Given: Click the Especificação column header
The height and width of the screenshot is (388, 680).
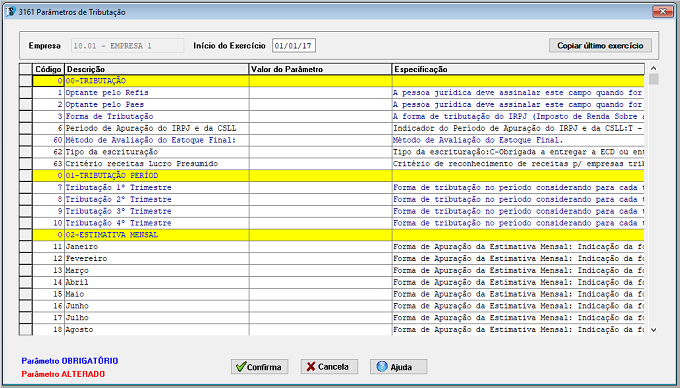Looking at the screenshot, I should point(518,69).
